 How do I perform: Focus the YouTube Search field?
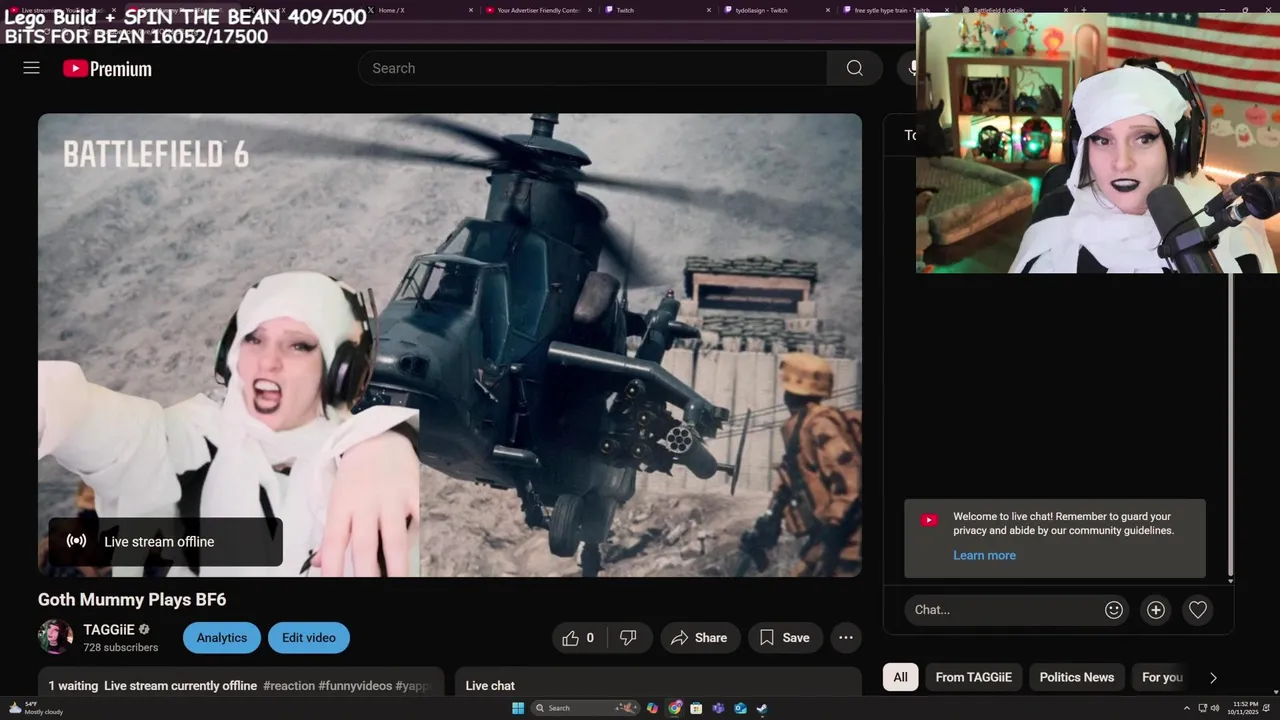click(x=592, y=68)
